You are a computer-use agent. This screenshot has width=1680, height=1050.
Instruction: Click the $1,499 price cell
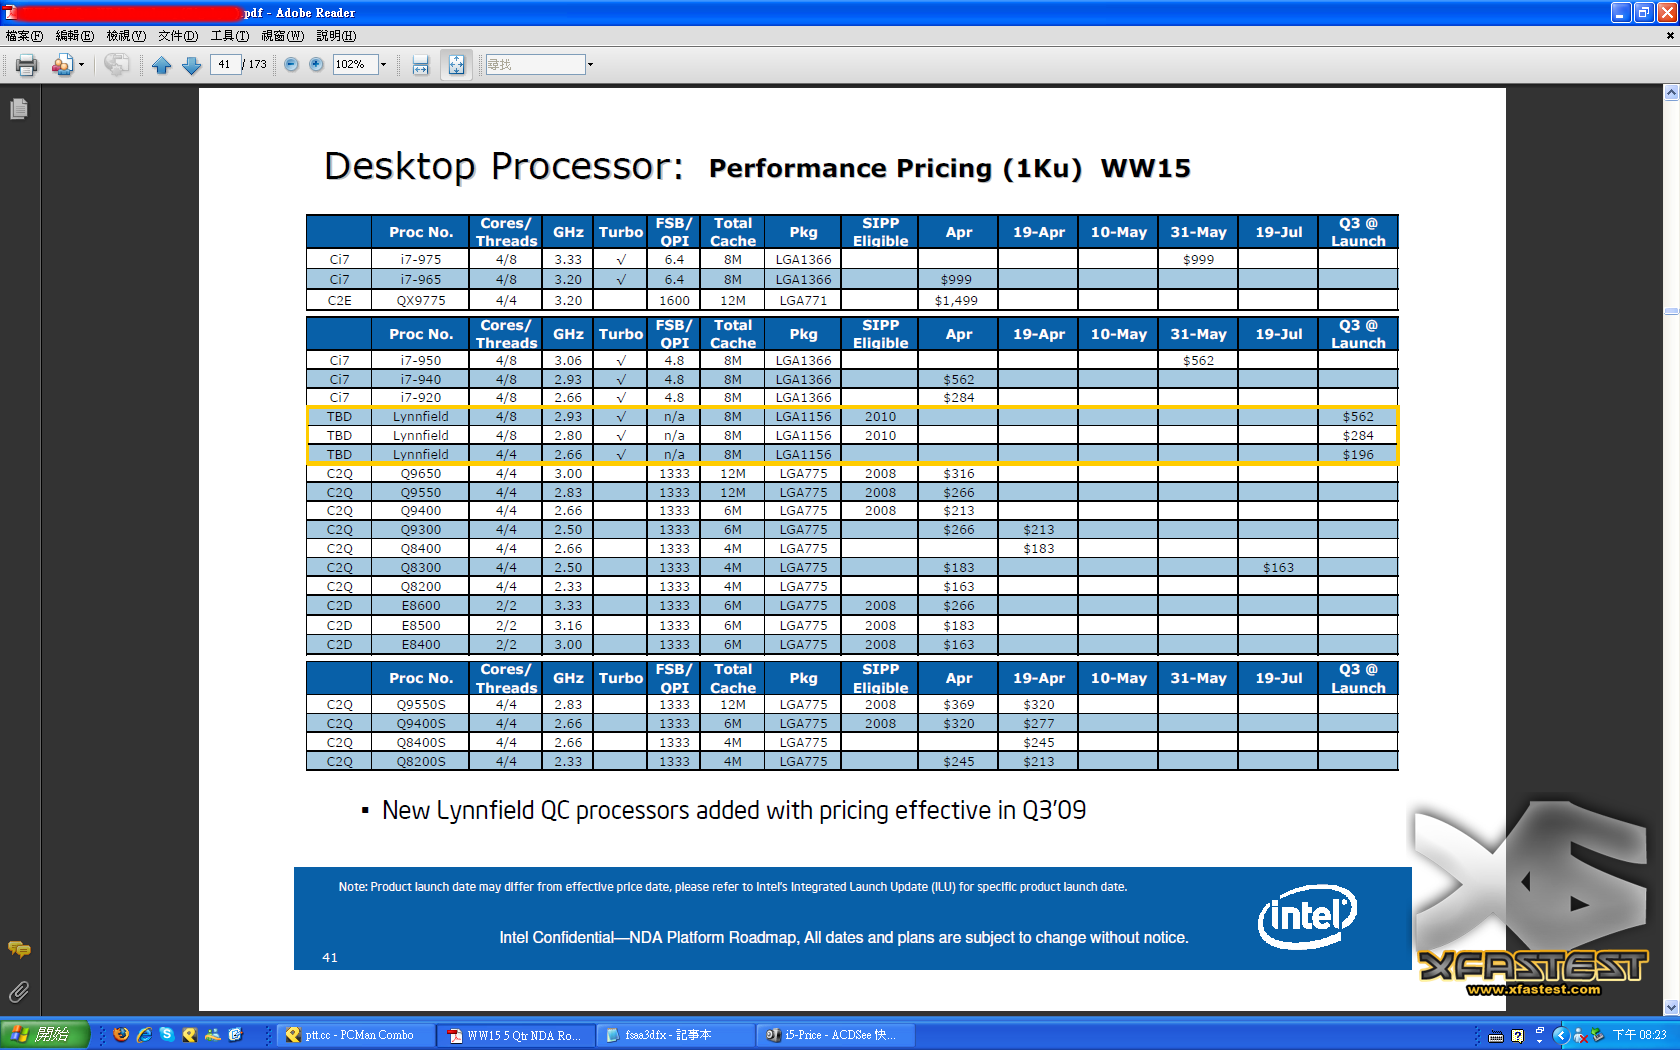point(957,301)
